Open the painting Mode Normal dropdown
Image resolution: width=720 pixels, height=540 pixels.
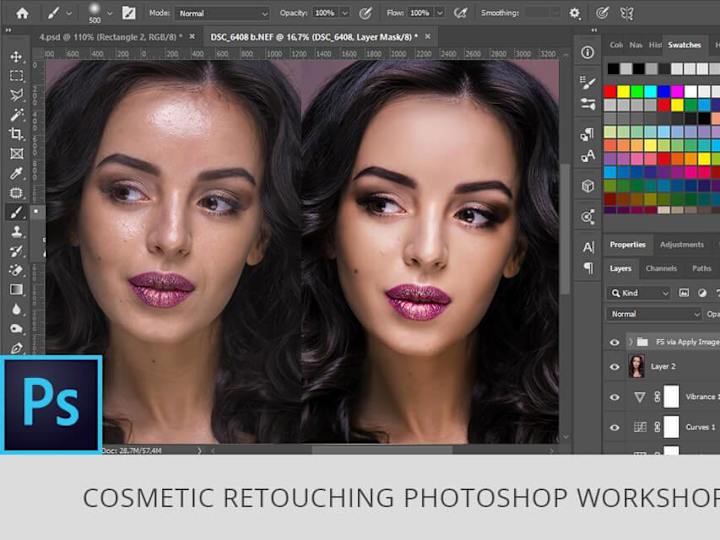[x=222, y=13]
